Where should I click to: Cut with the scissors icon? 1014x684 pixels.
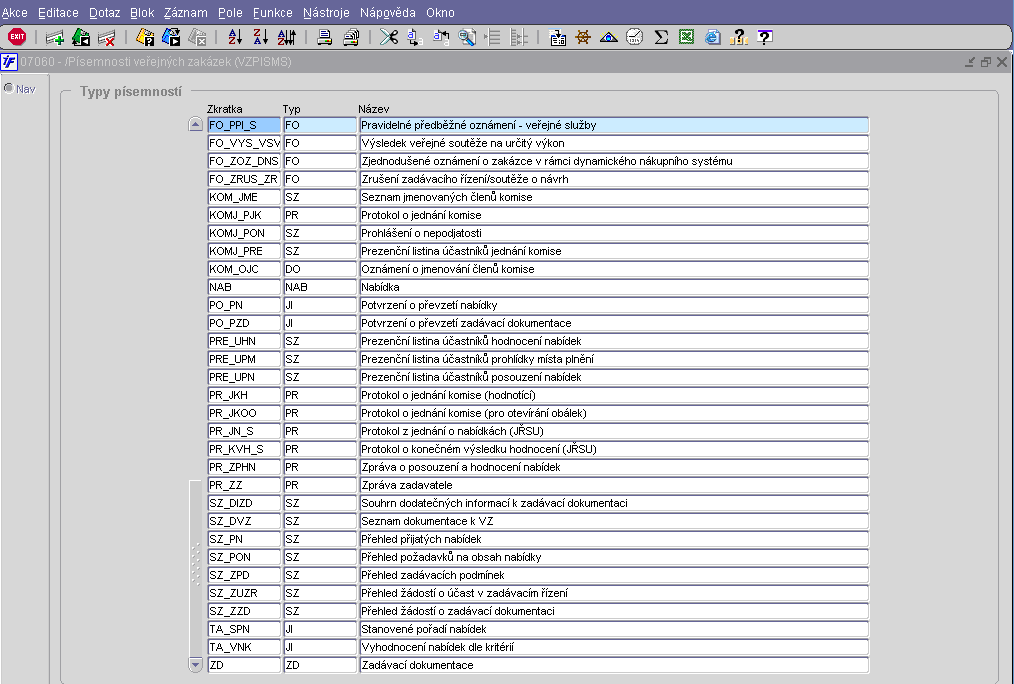coord(389,37)
